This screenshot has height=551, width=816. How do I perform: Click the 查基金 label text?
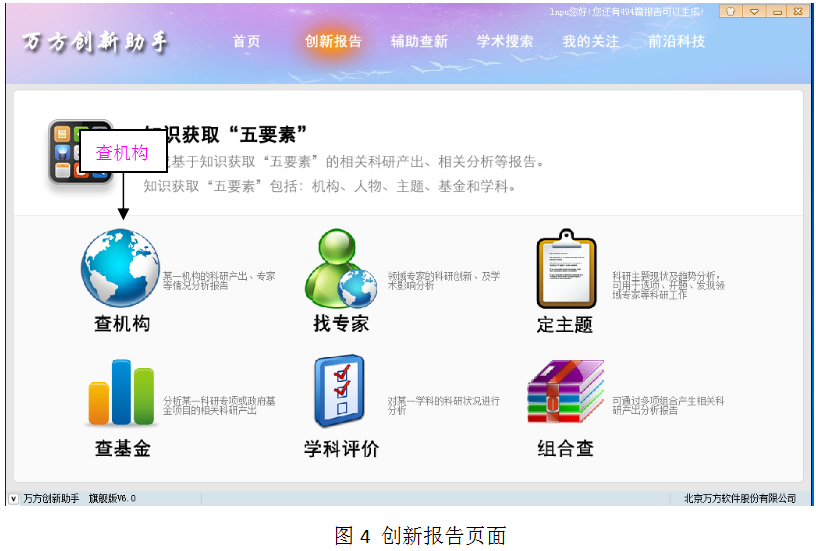(123, 449)
